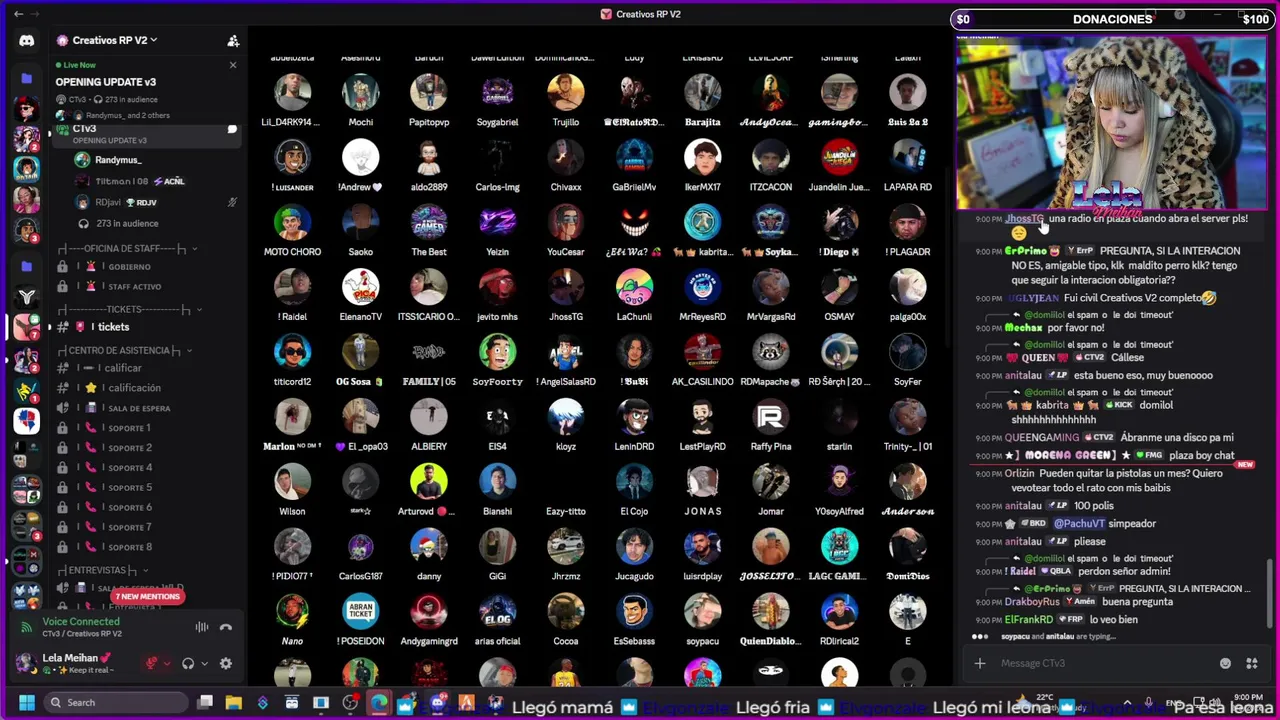1280x720 pixels.
Task: Click audience member The Best avatar
Action: pyautogui.click(x=429, y=222)
